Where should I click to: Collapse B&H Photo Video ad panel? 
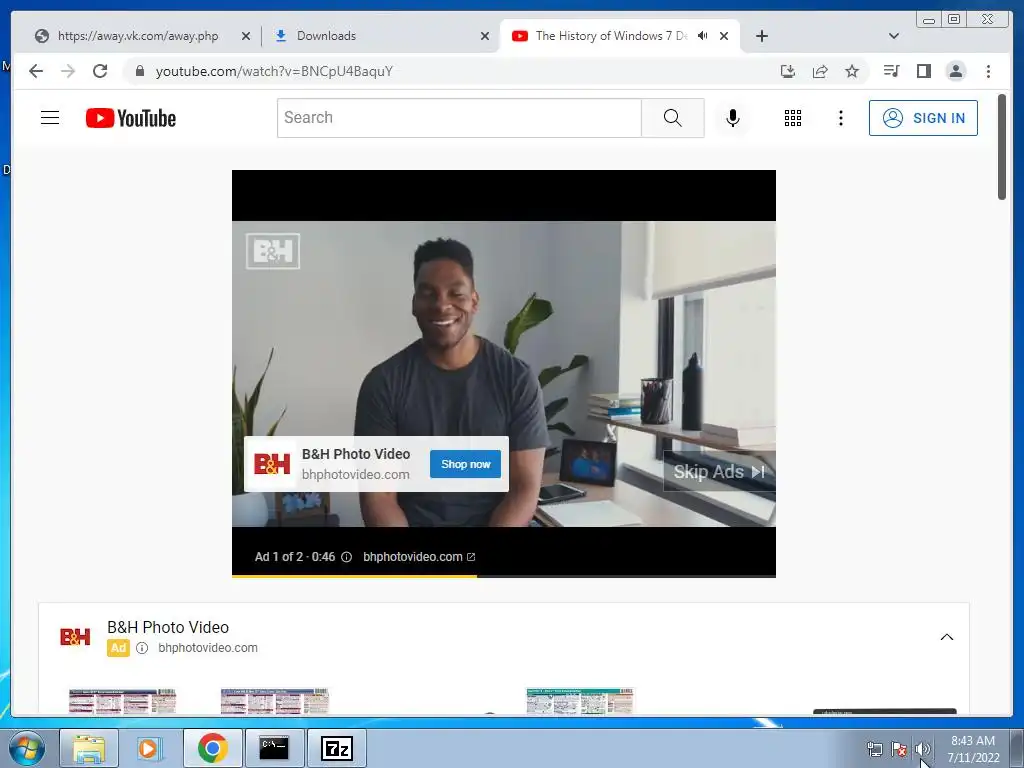947,637
